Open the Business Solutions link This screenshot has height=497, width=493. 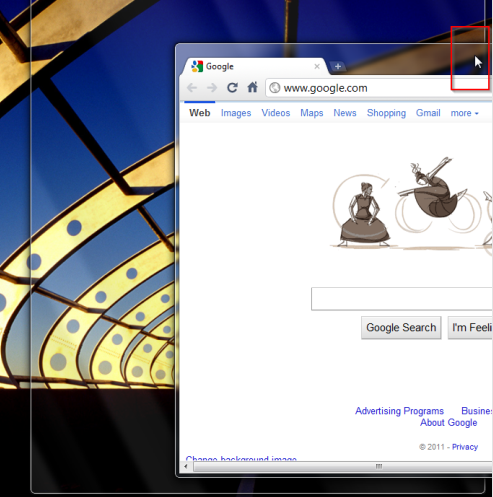pos(477,411)
